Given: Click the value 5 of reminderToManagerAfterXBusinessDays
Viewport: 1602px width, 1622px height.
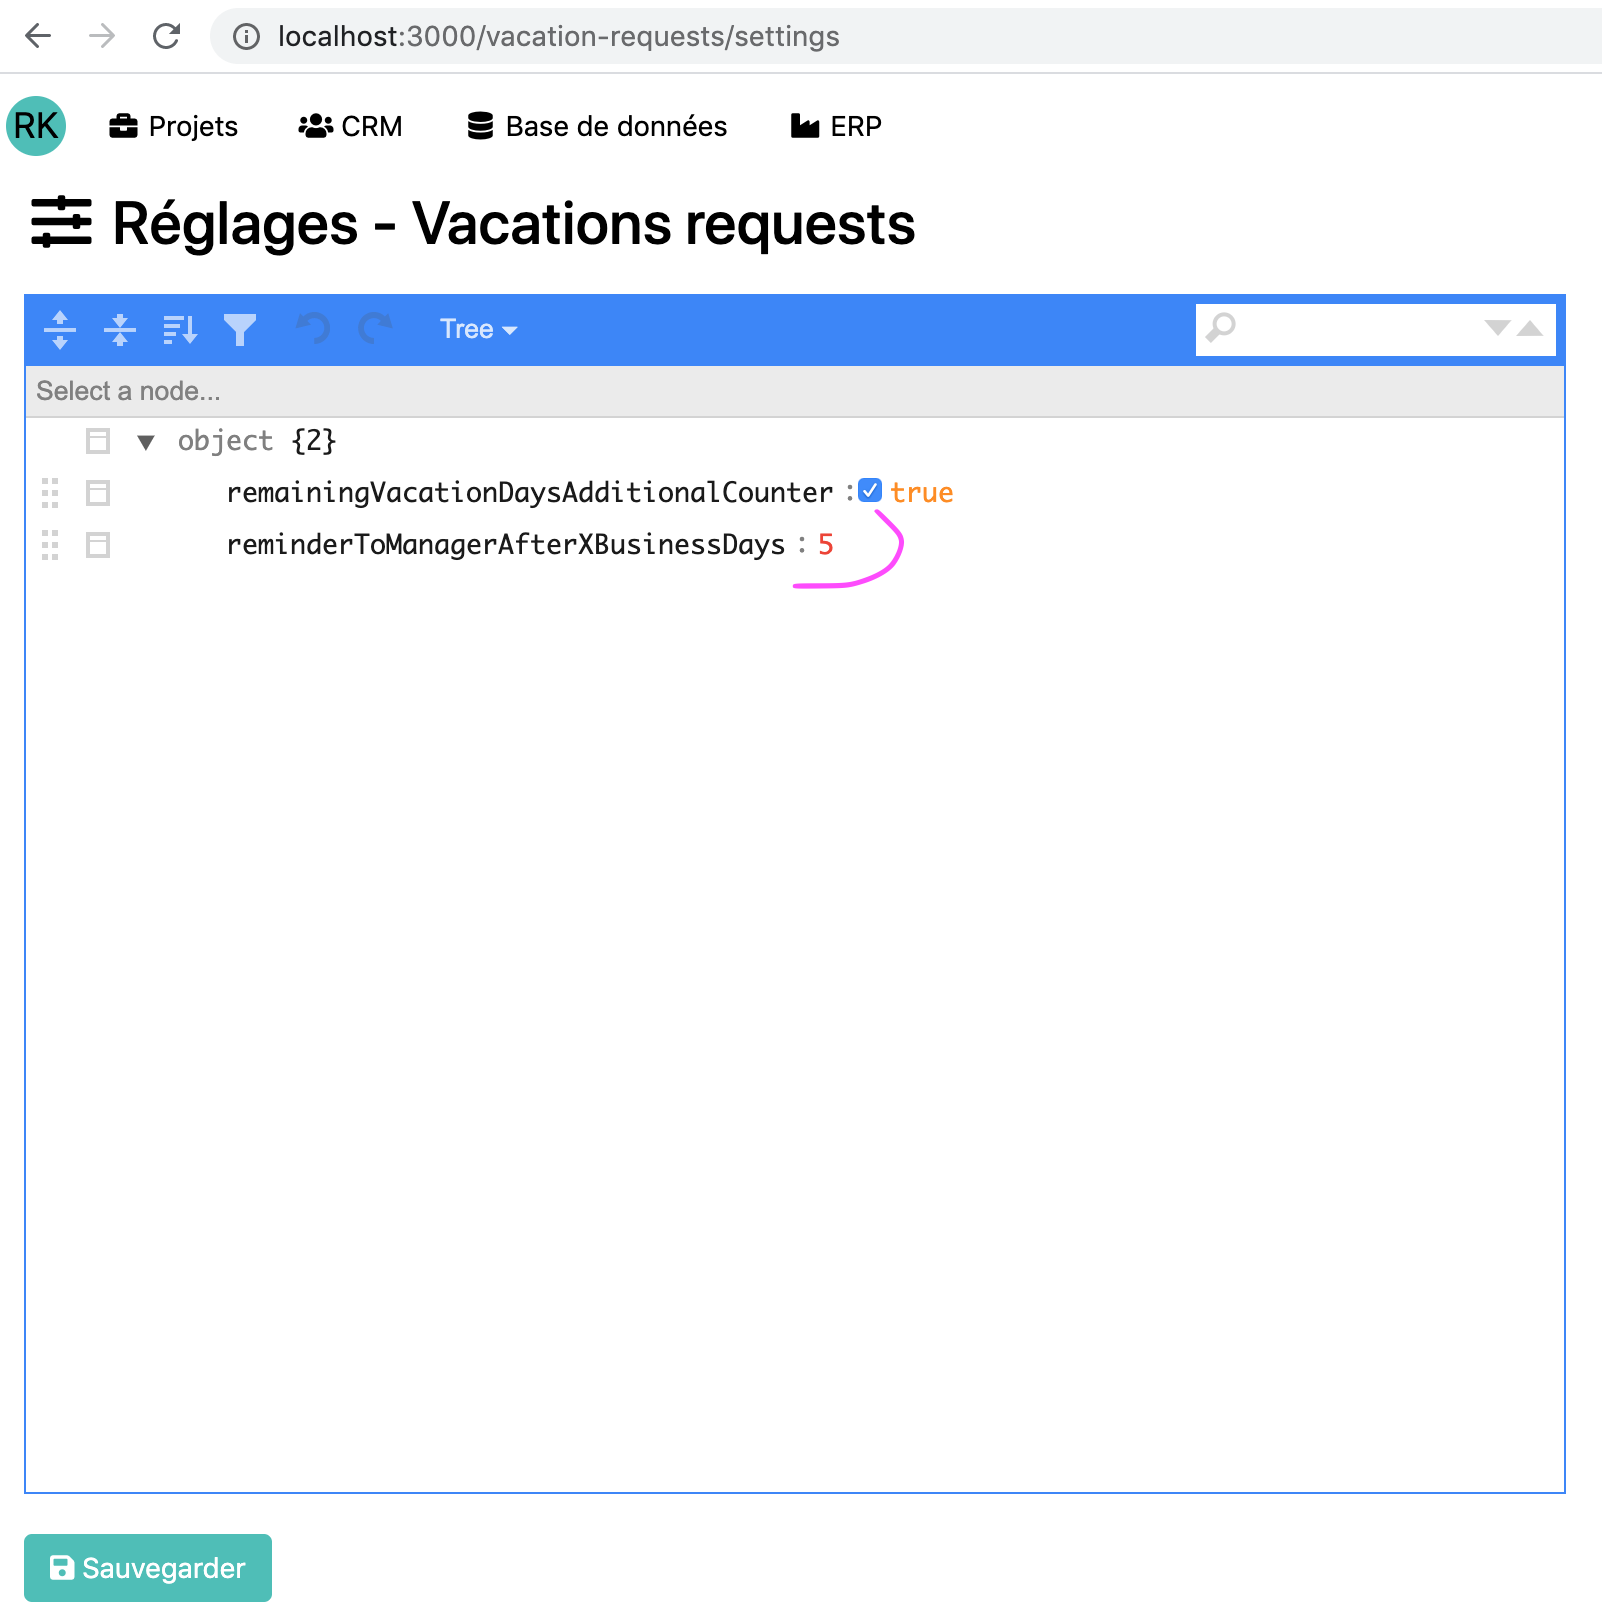Looking at the screenshot, I should (x=825, y=545).
